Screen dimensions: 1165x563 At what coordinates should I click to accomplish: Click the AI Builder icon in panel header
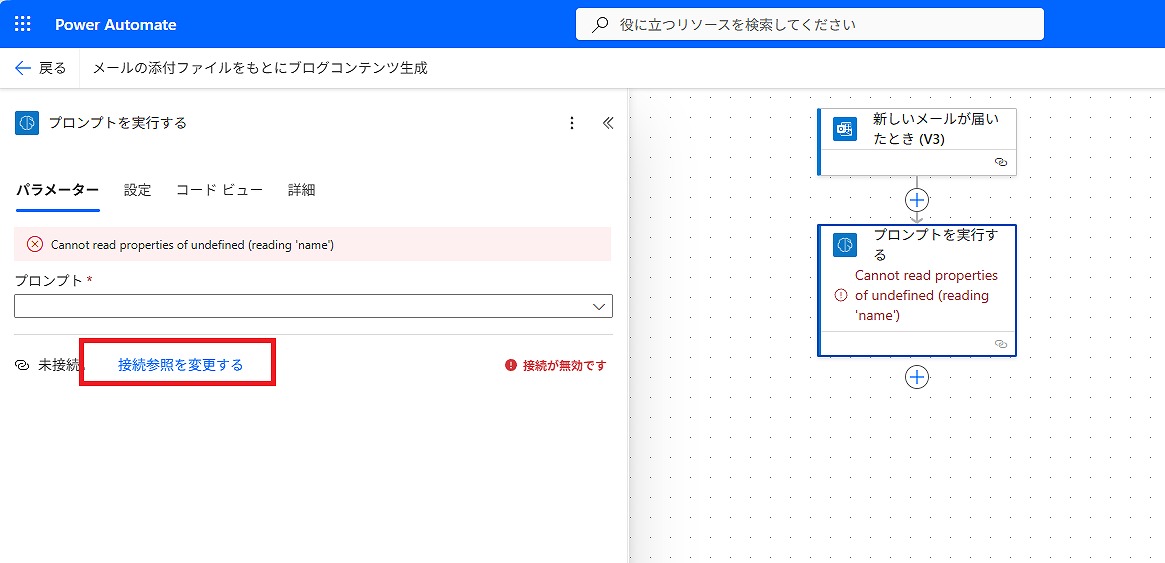[x=27, y=122]
